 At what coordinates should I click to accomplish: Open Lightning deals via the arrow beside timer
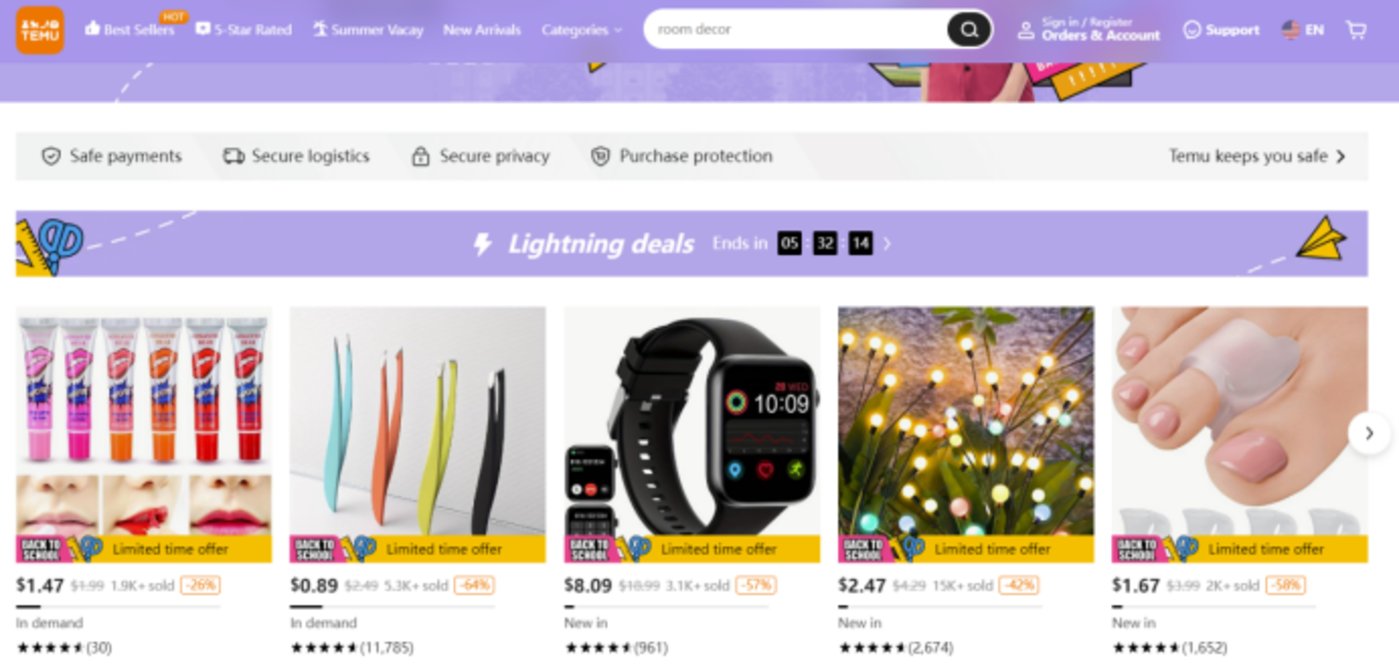887,243
